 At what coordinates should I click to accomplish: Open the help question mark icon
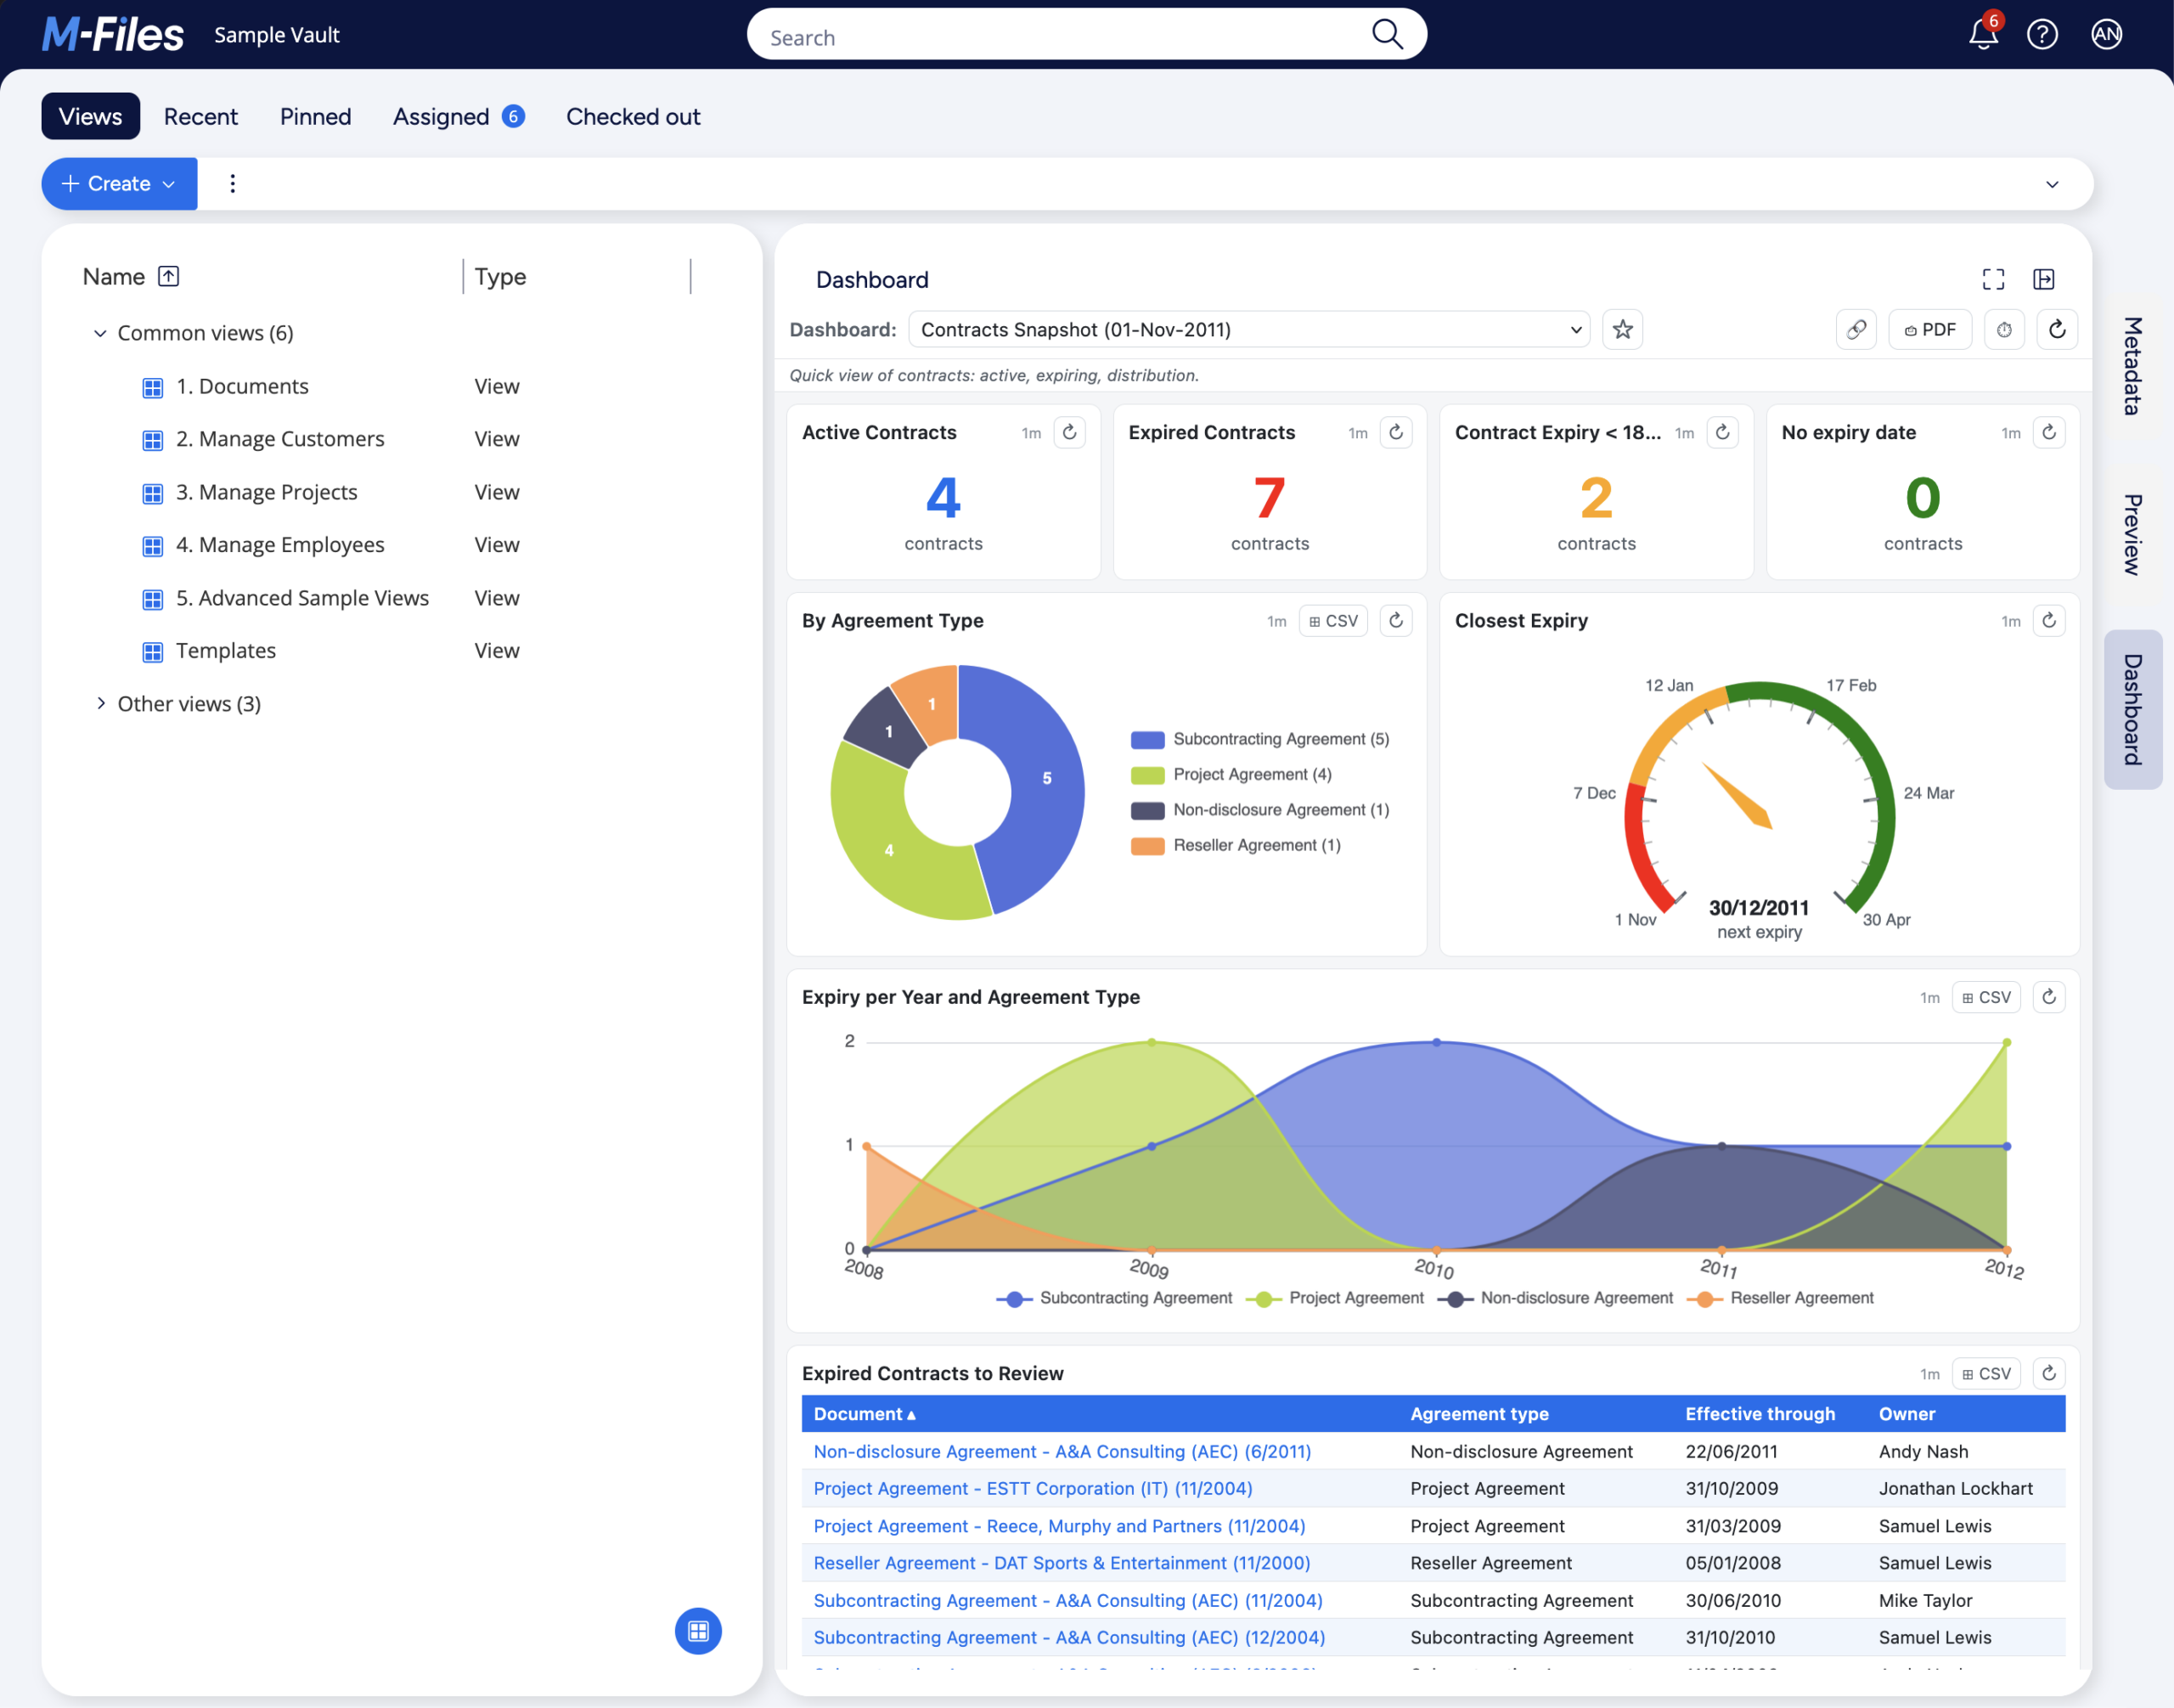pyautogui.click(x=2042, y=35)
